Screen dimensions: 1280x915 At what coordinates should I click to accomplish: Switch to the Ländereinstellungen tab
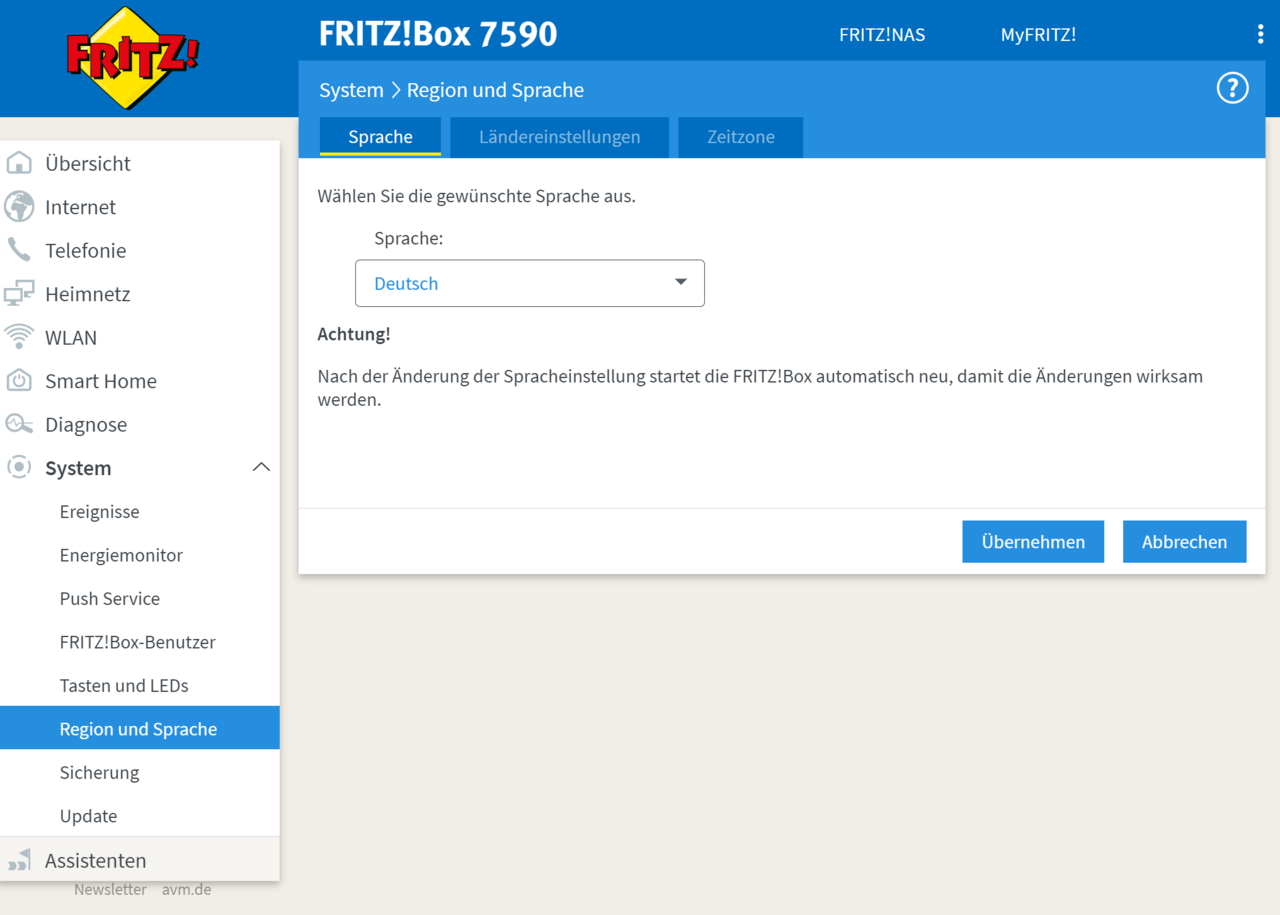pyautogui.click(x=559, y=137)
